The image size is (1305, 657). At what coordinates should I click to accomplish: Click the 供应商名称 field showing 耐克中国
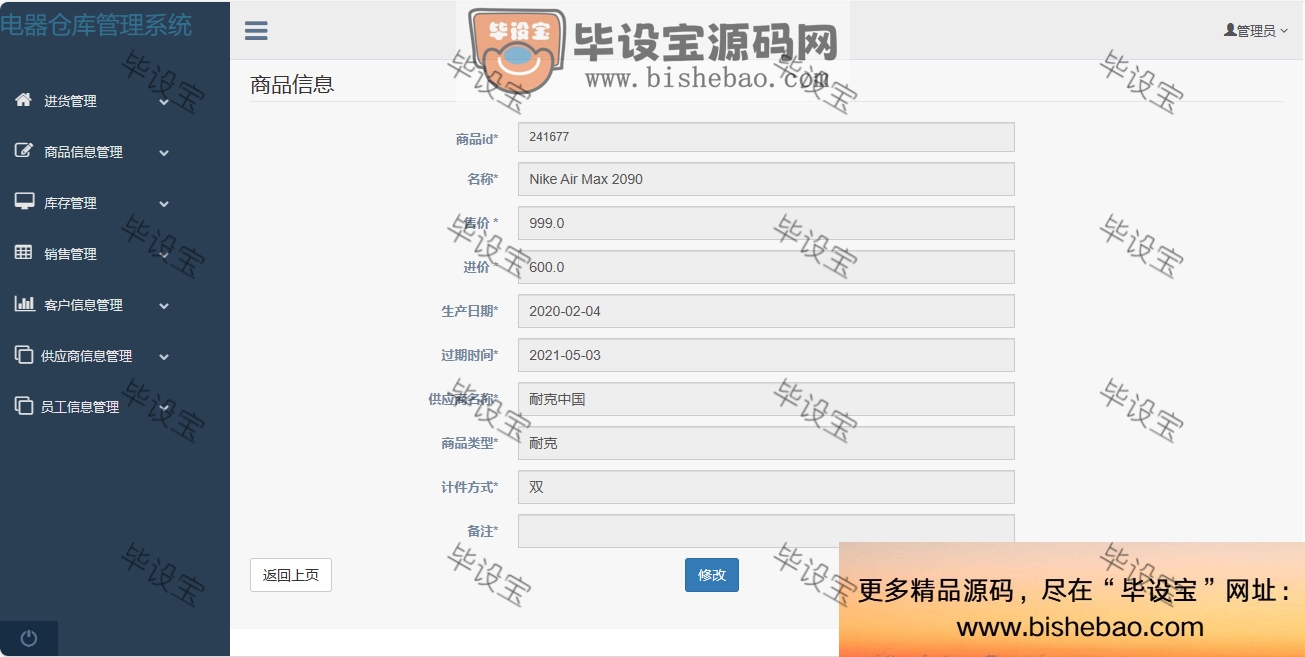point(766,399)
